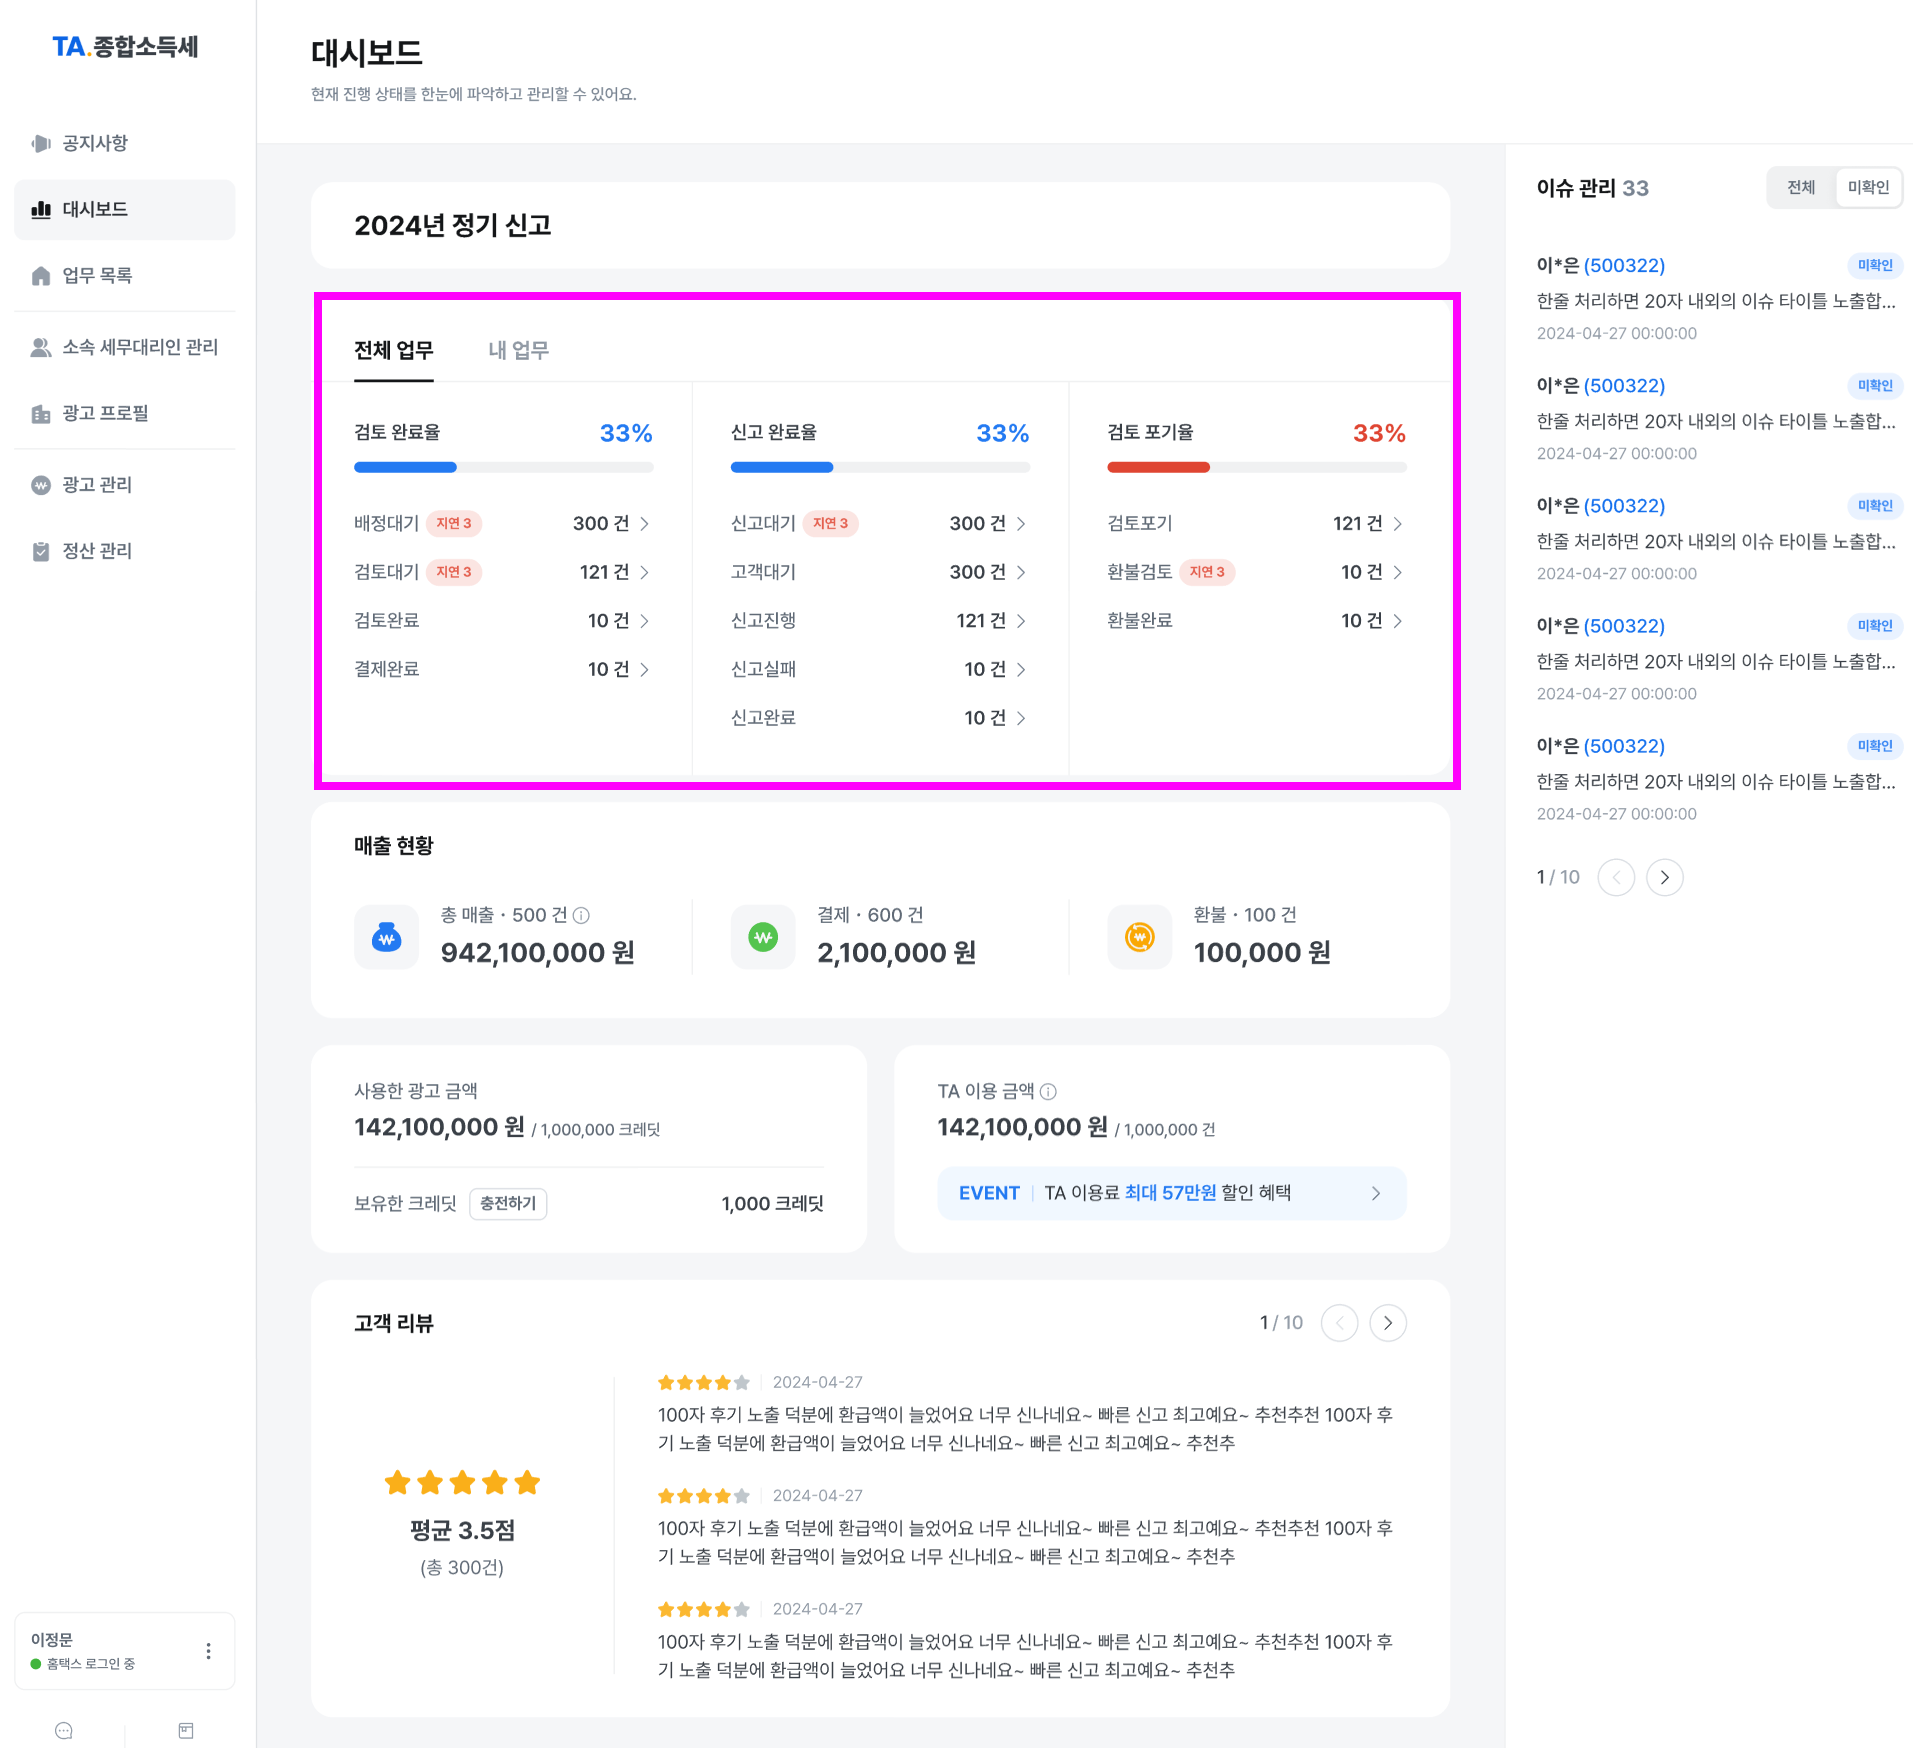This screenshot has height=1748, width=1913.
Task: Click the info icon beside 총 매출
Action: [x=581, y=915]
